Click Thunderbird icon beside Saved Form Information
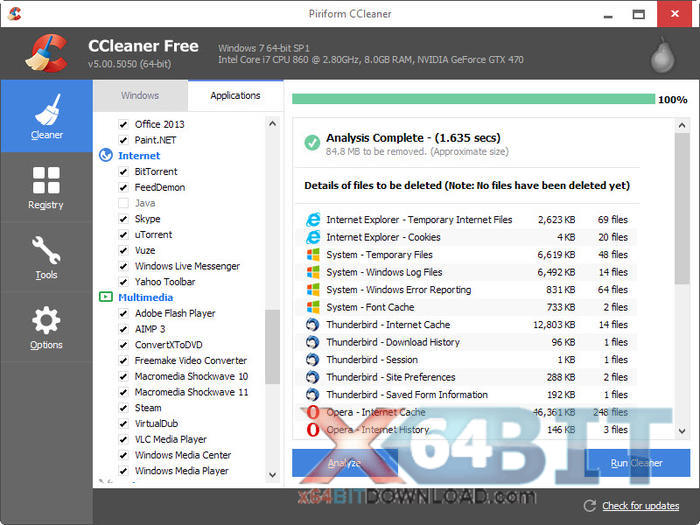 coord(312,395)
